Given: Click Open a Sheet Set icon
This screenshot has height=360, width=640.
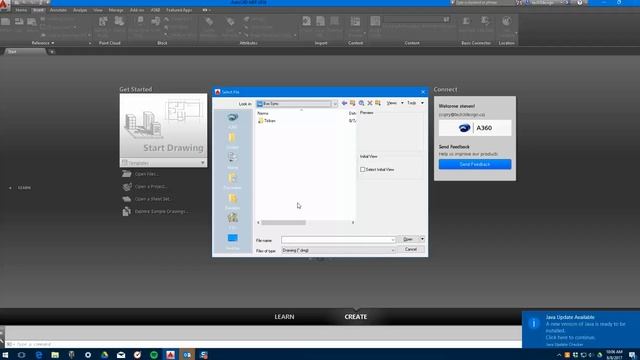Looking at the screenshot, I should point(127,199).
